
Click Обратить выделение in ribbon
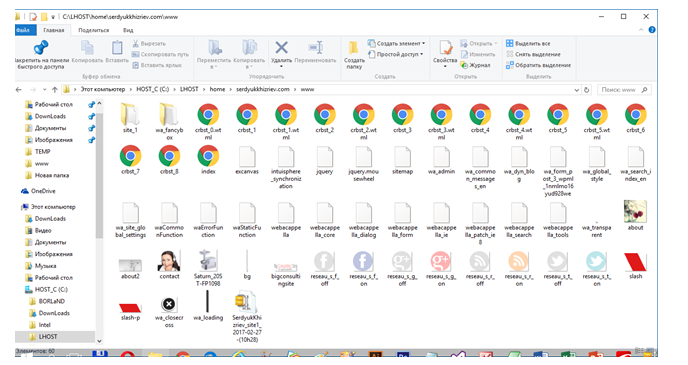point(538,65)
